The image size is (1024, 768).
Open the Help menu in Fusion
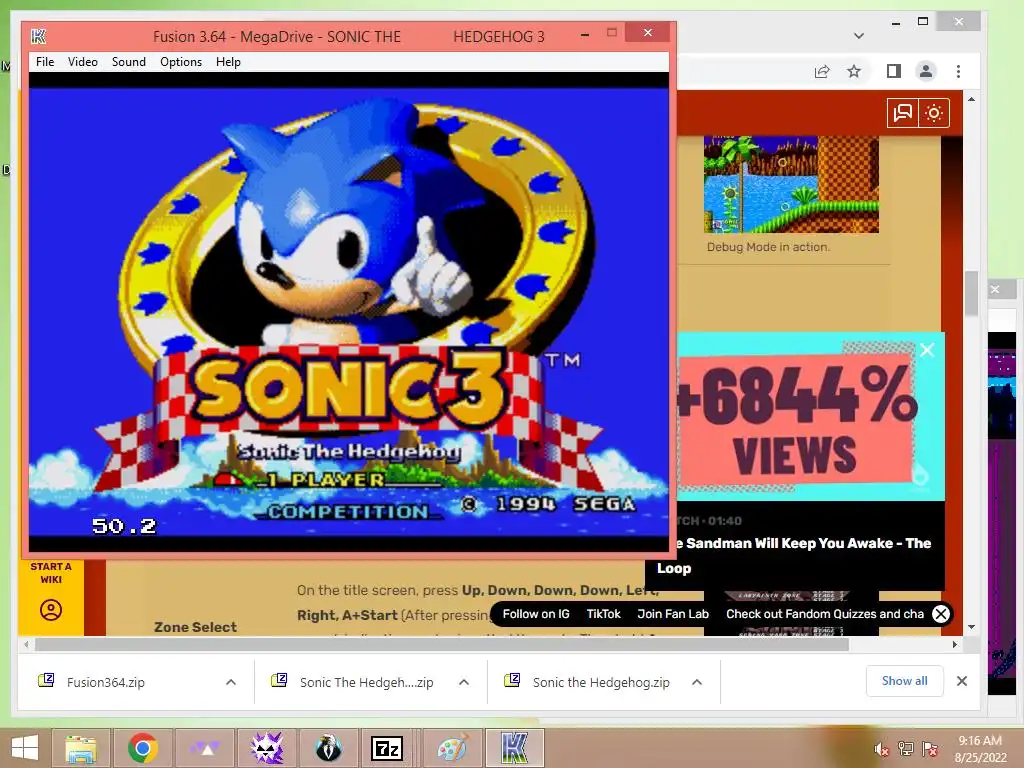pyautogui.click(x=229, y=62)
